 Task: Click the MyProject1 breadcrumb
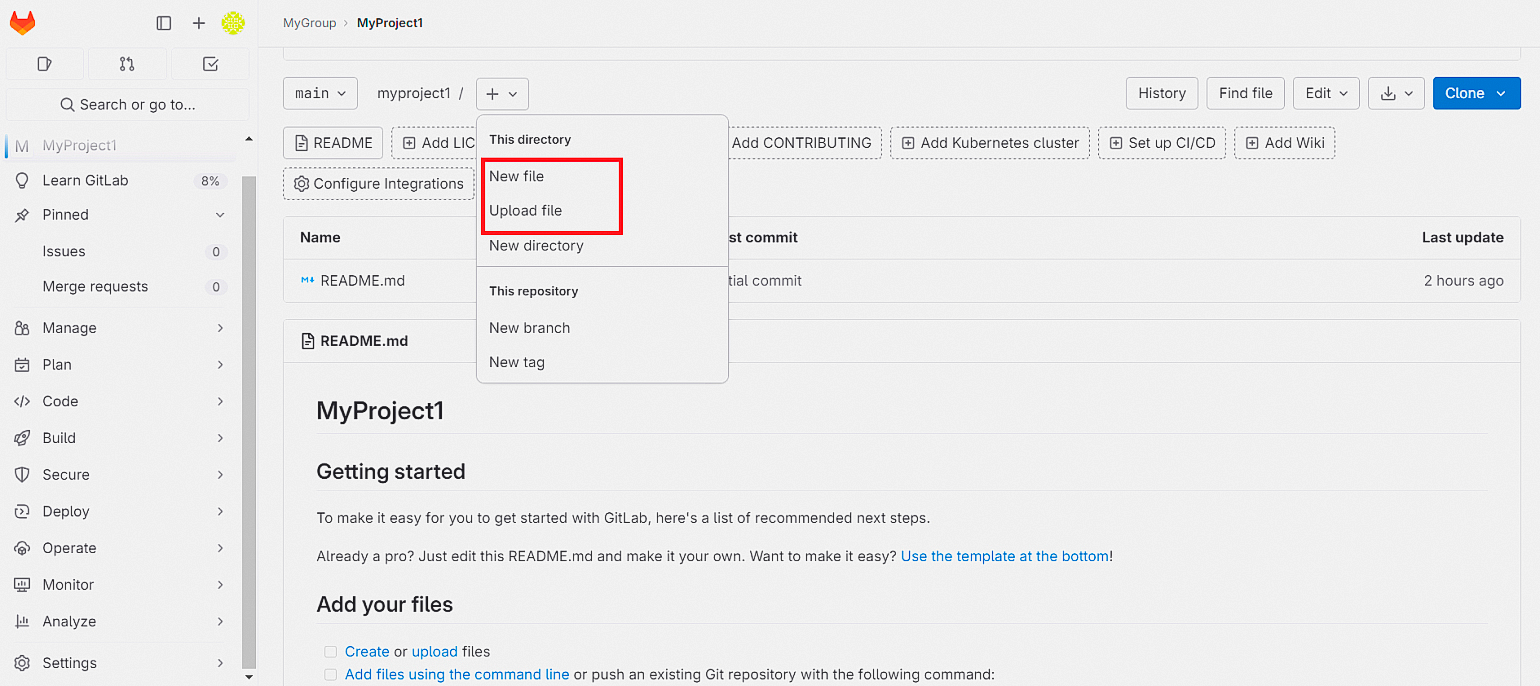(390, 23)
